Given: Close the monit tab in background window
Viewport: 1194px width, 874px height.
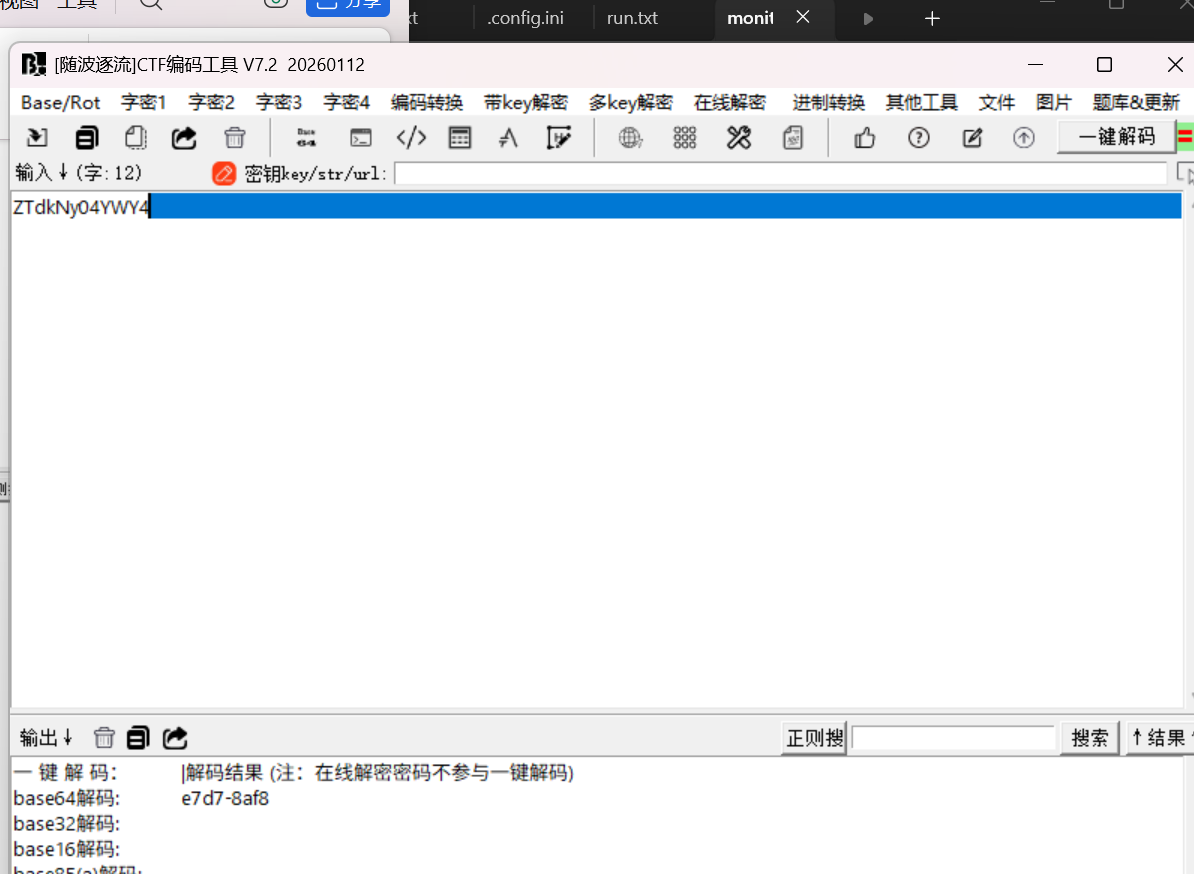Looking at the screenshot, I should (803, 17).
